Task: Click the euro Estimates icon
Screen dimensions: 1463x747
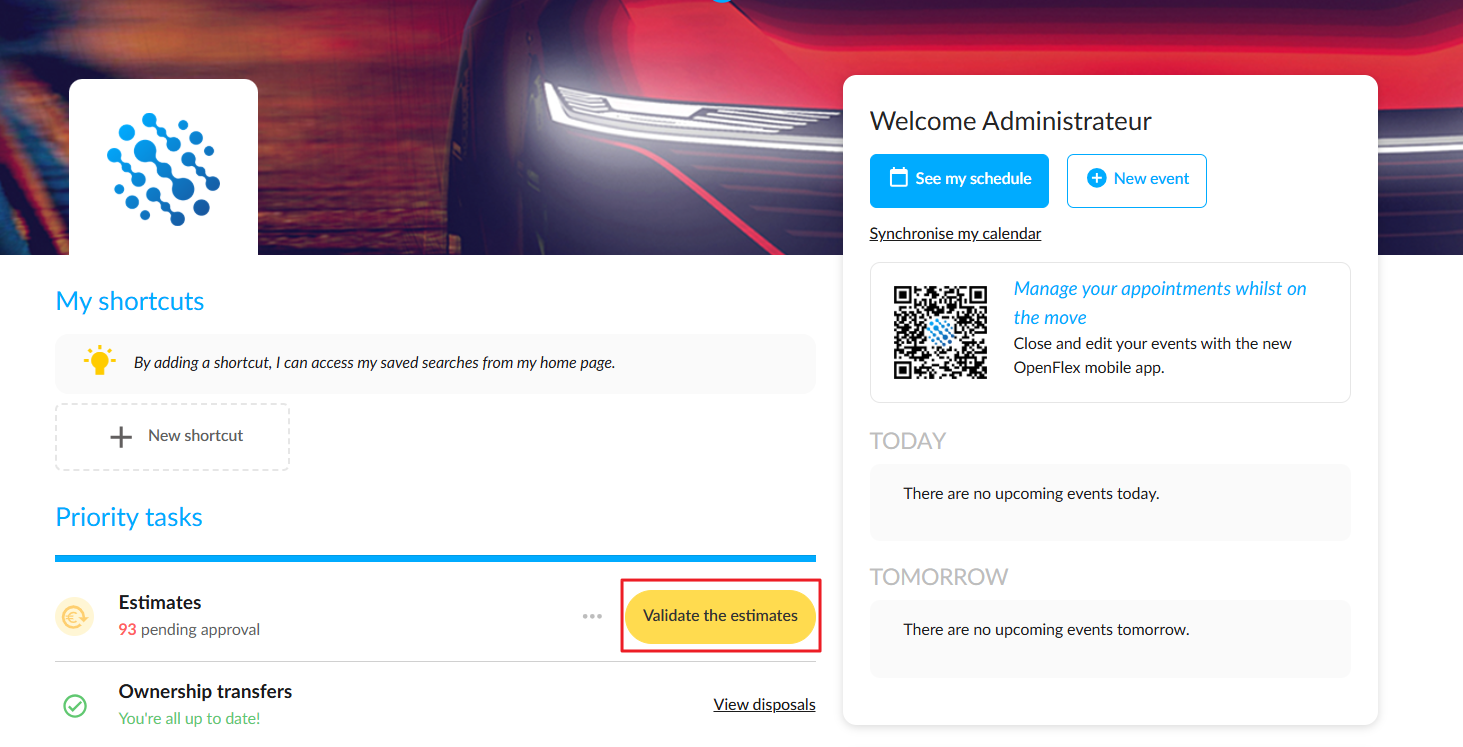Action: (x=74, y=617)
